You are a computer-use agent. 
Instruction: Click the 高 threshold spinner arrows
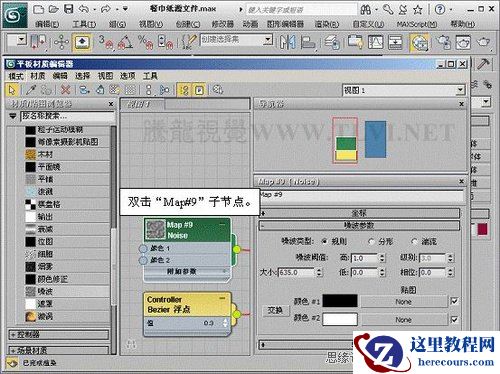click(382, 258)
